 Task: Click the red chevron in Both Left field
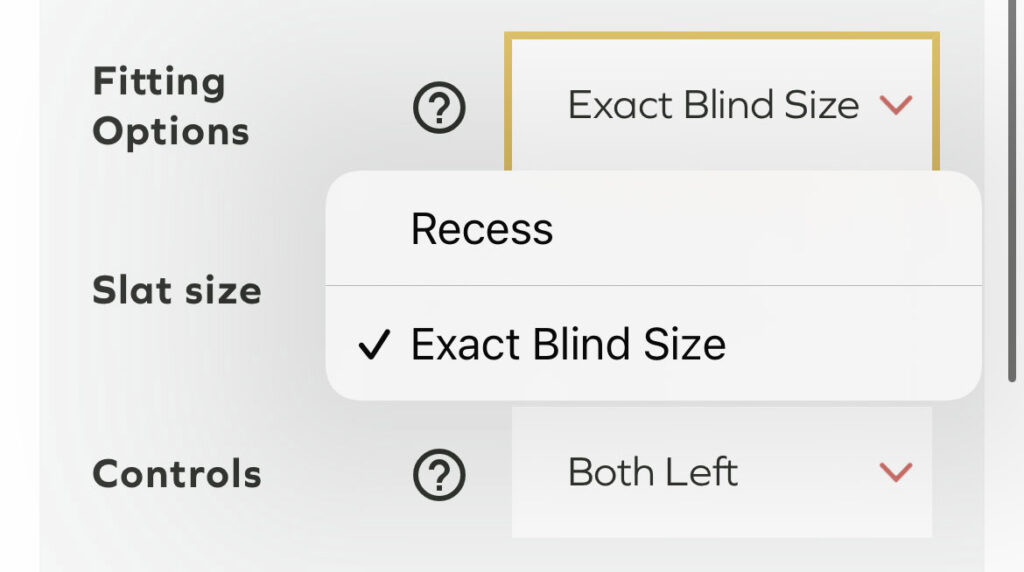click(x=895, y=472)
